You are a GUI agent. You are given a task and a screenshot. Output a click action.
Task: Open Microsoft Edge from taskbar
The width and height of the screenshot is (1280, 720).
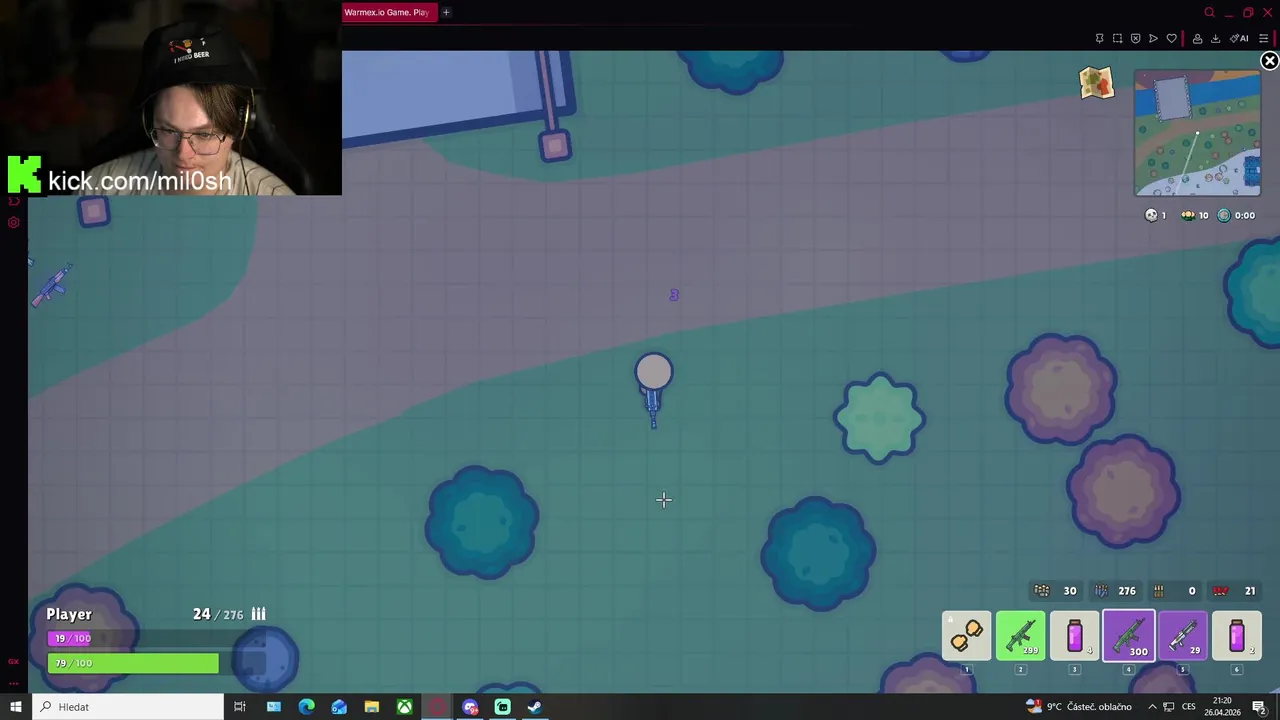306,707
